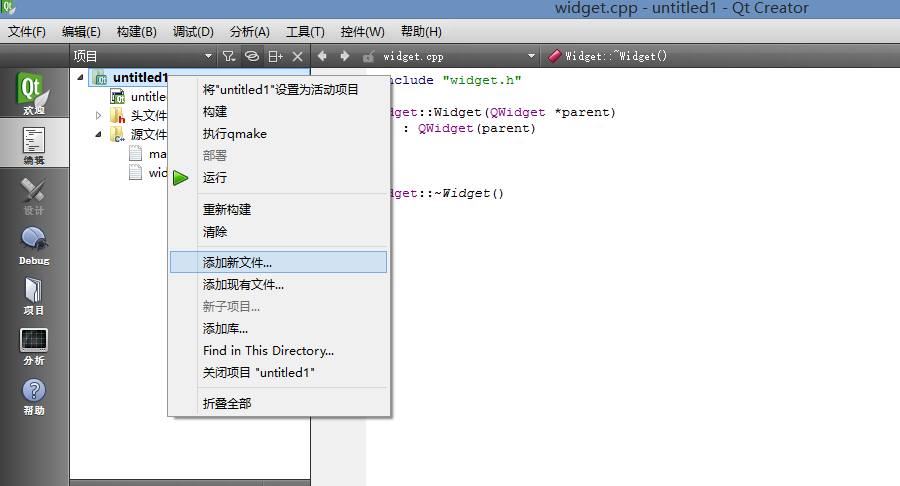
Task: Open the 帮助(H) menu
Action: pyautogui.click(x=421, y=32)
